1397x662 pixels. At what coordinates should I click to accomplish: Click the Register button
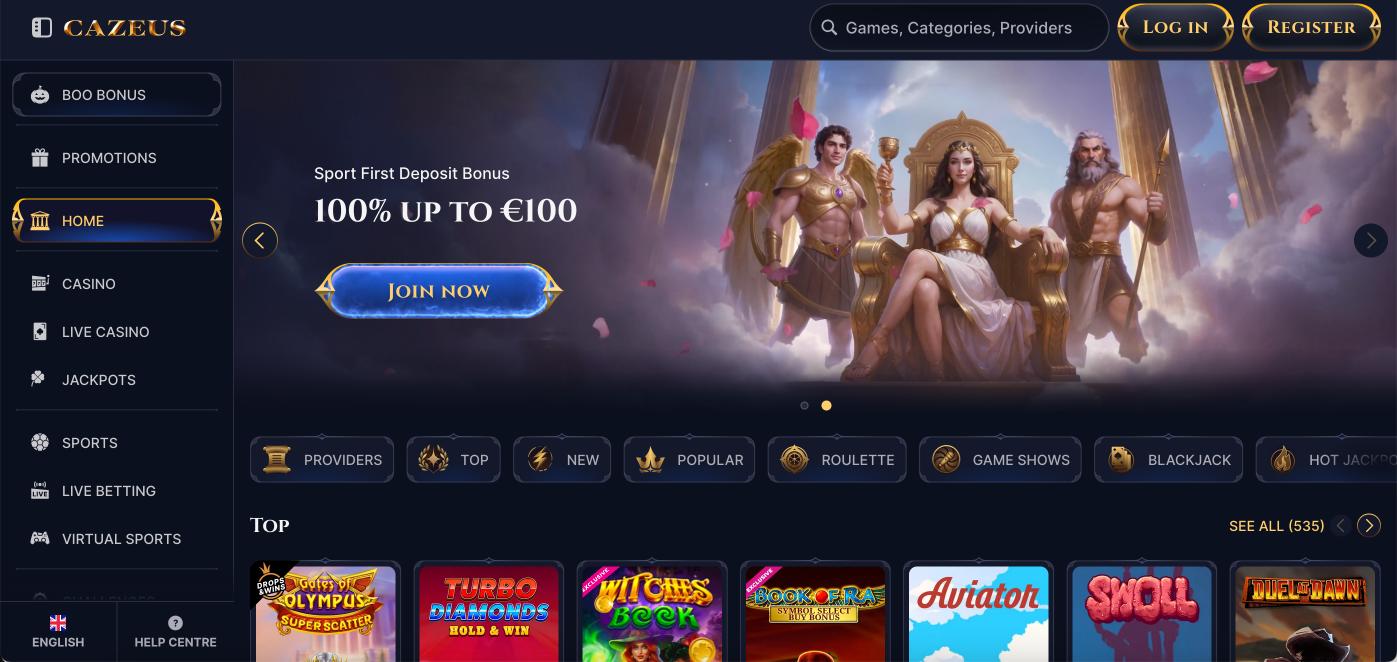1311,28
